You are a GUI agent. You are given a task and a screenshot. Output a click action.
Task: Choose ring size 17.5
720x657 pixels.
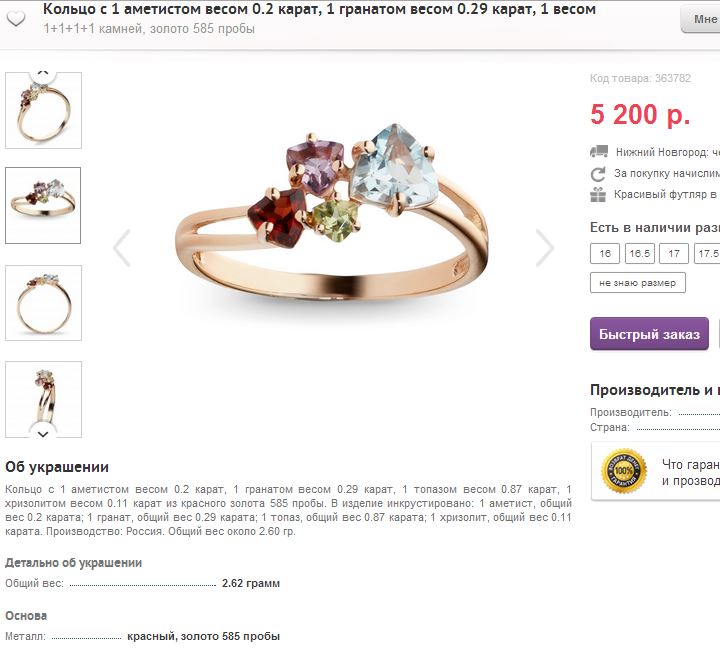tap(708, 253)
